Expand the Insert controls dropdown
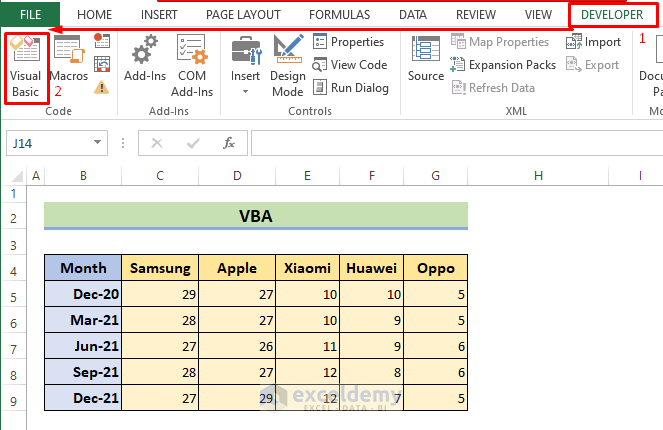 [245, 91]
